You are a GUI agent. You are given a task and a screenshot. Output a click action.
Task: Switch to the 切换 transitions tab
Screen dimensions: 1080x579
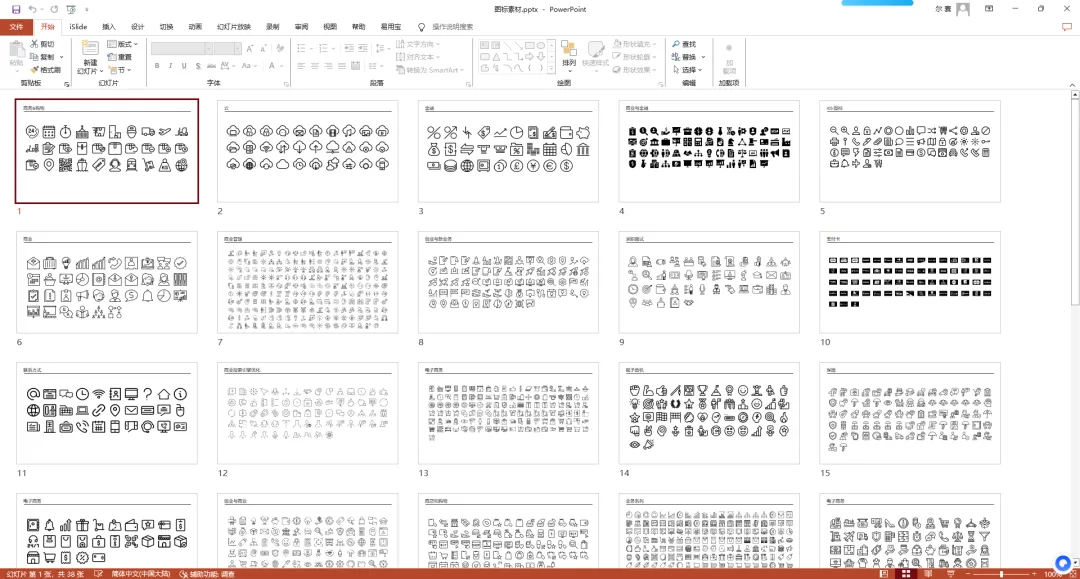167,27
